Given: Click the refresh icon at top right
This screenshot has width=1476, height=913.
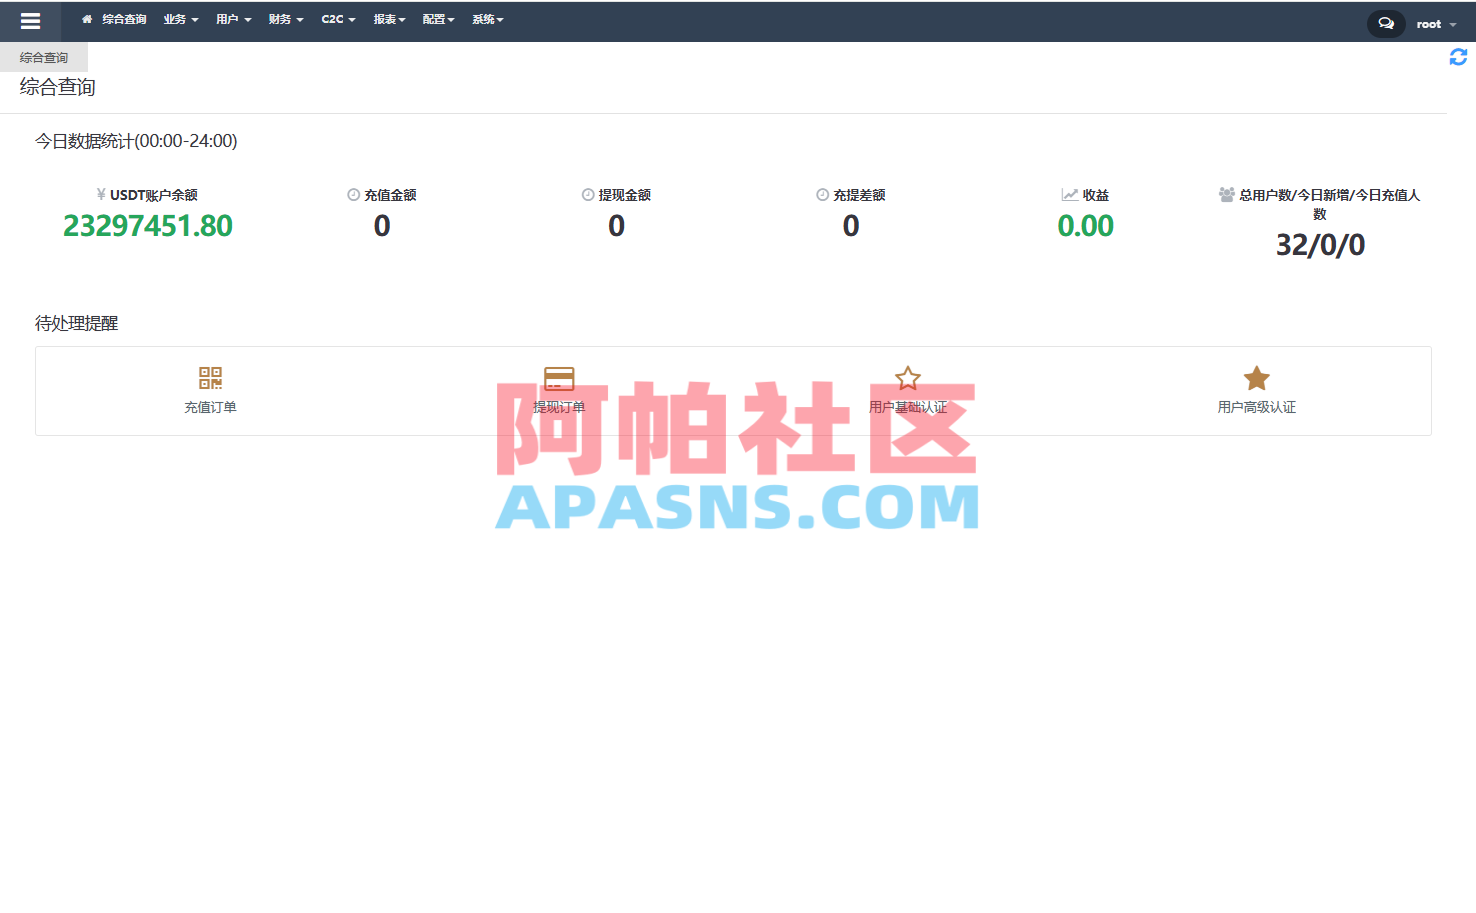Looking at the screenshot, I should pyautogui.click(x=1457, y=57).
